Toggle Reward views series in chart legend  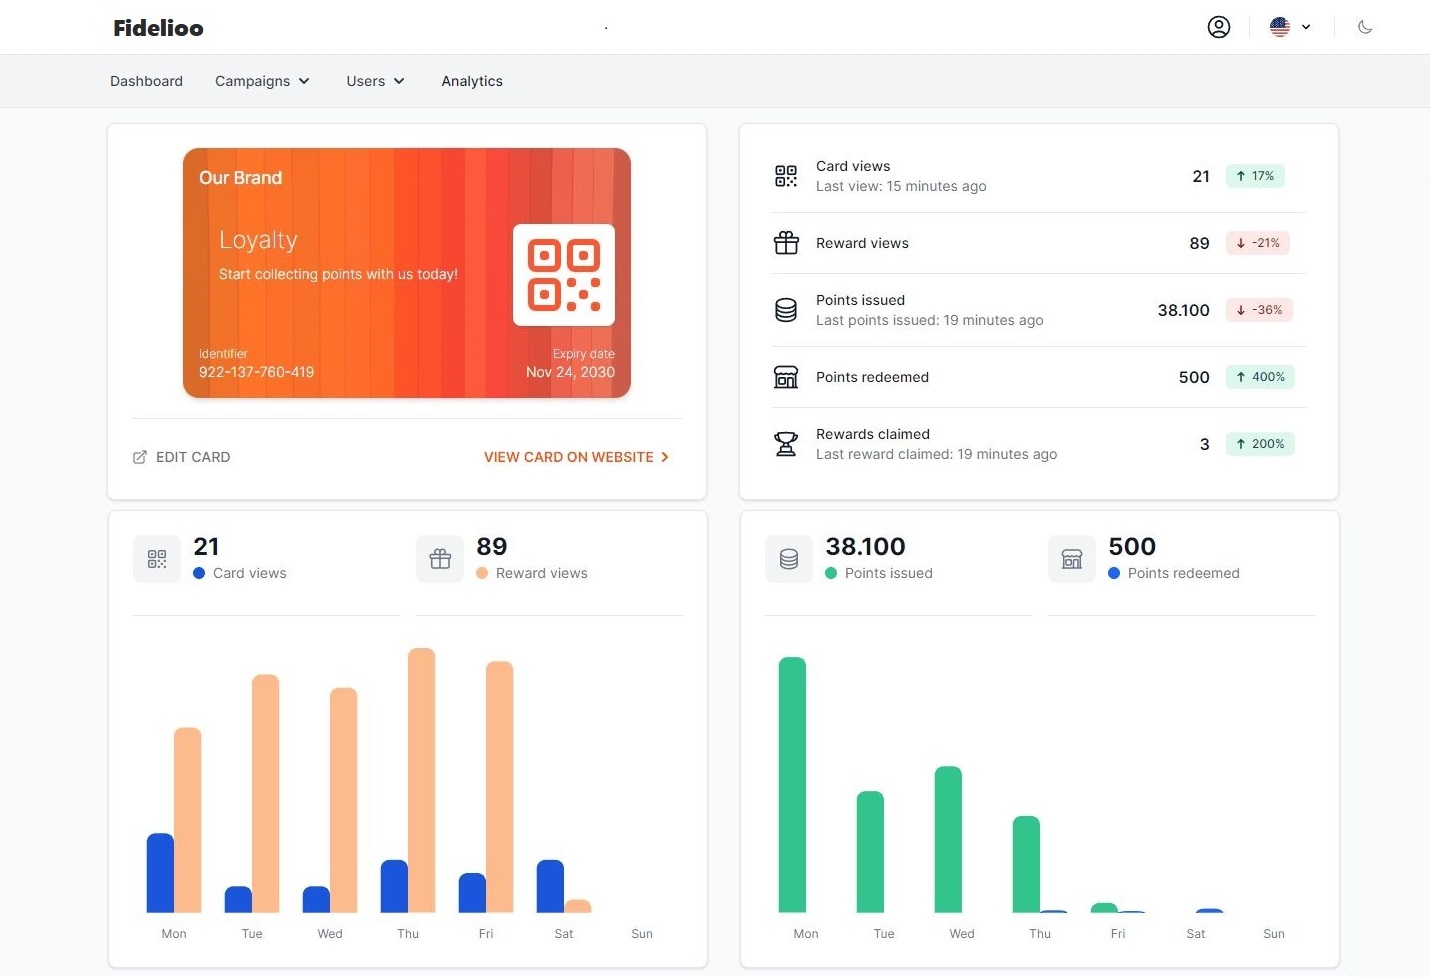tap(541, 573)
